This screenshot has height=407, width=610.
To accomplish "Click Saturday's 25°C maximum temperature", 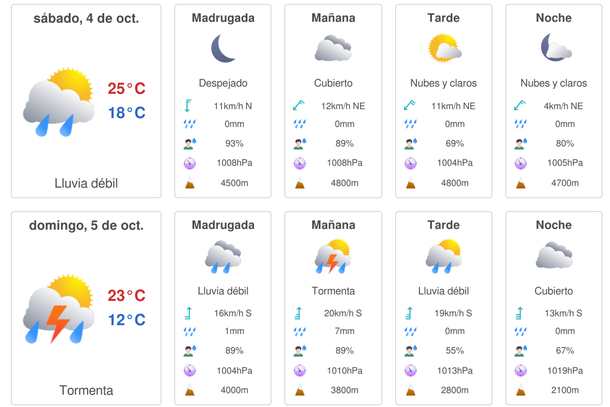I will pyautogui.click(x=127, y=89).
